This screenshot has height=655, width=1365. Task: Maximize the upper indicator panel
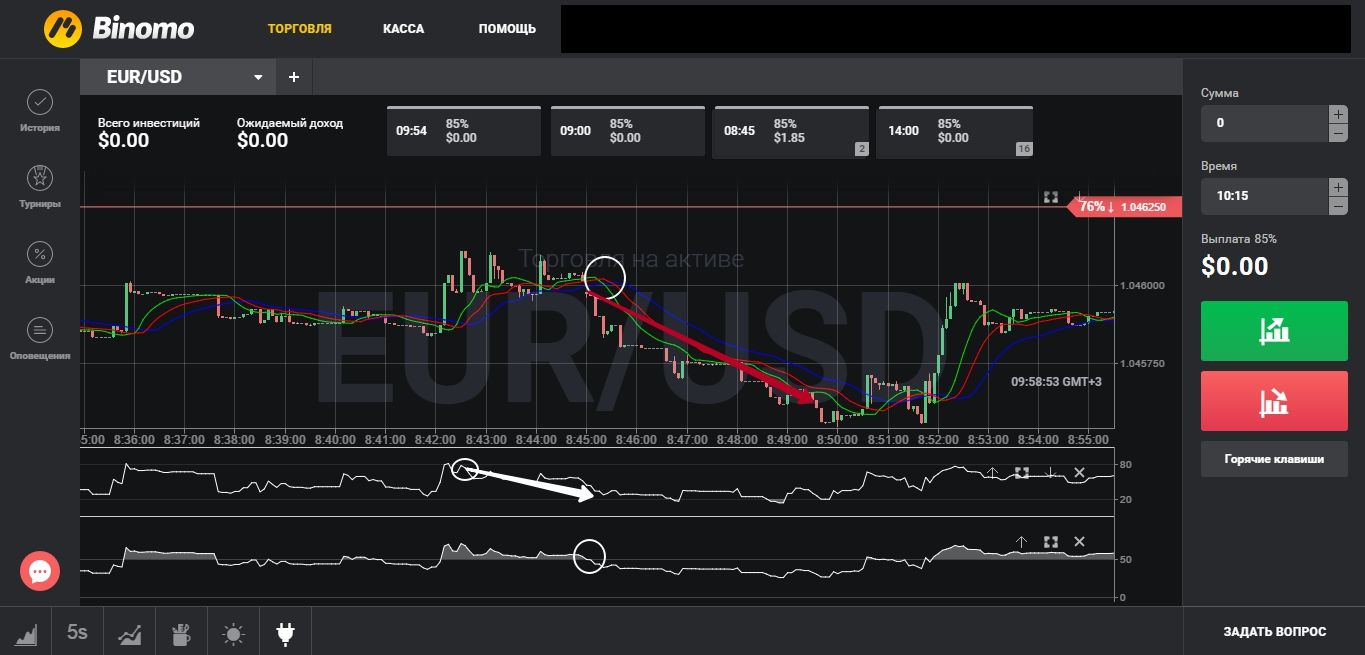(1021, 472)
